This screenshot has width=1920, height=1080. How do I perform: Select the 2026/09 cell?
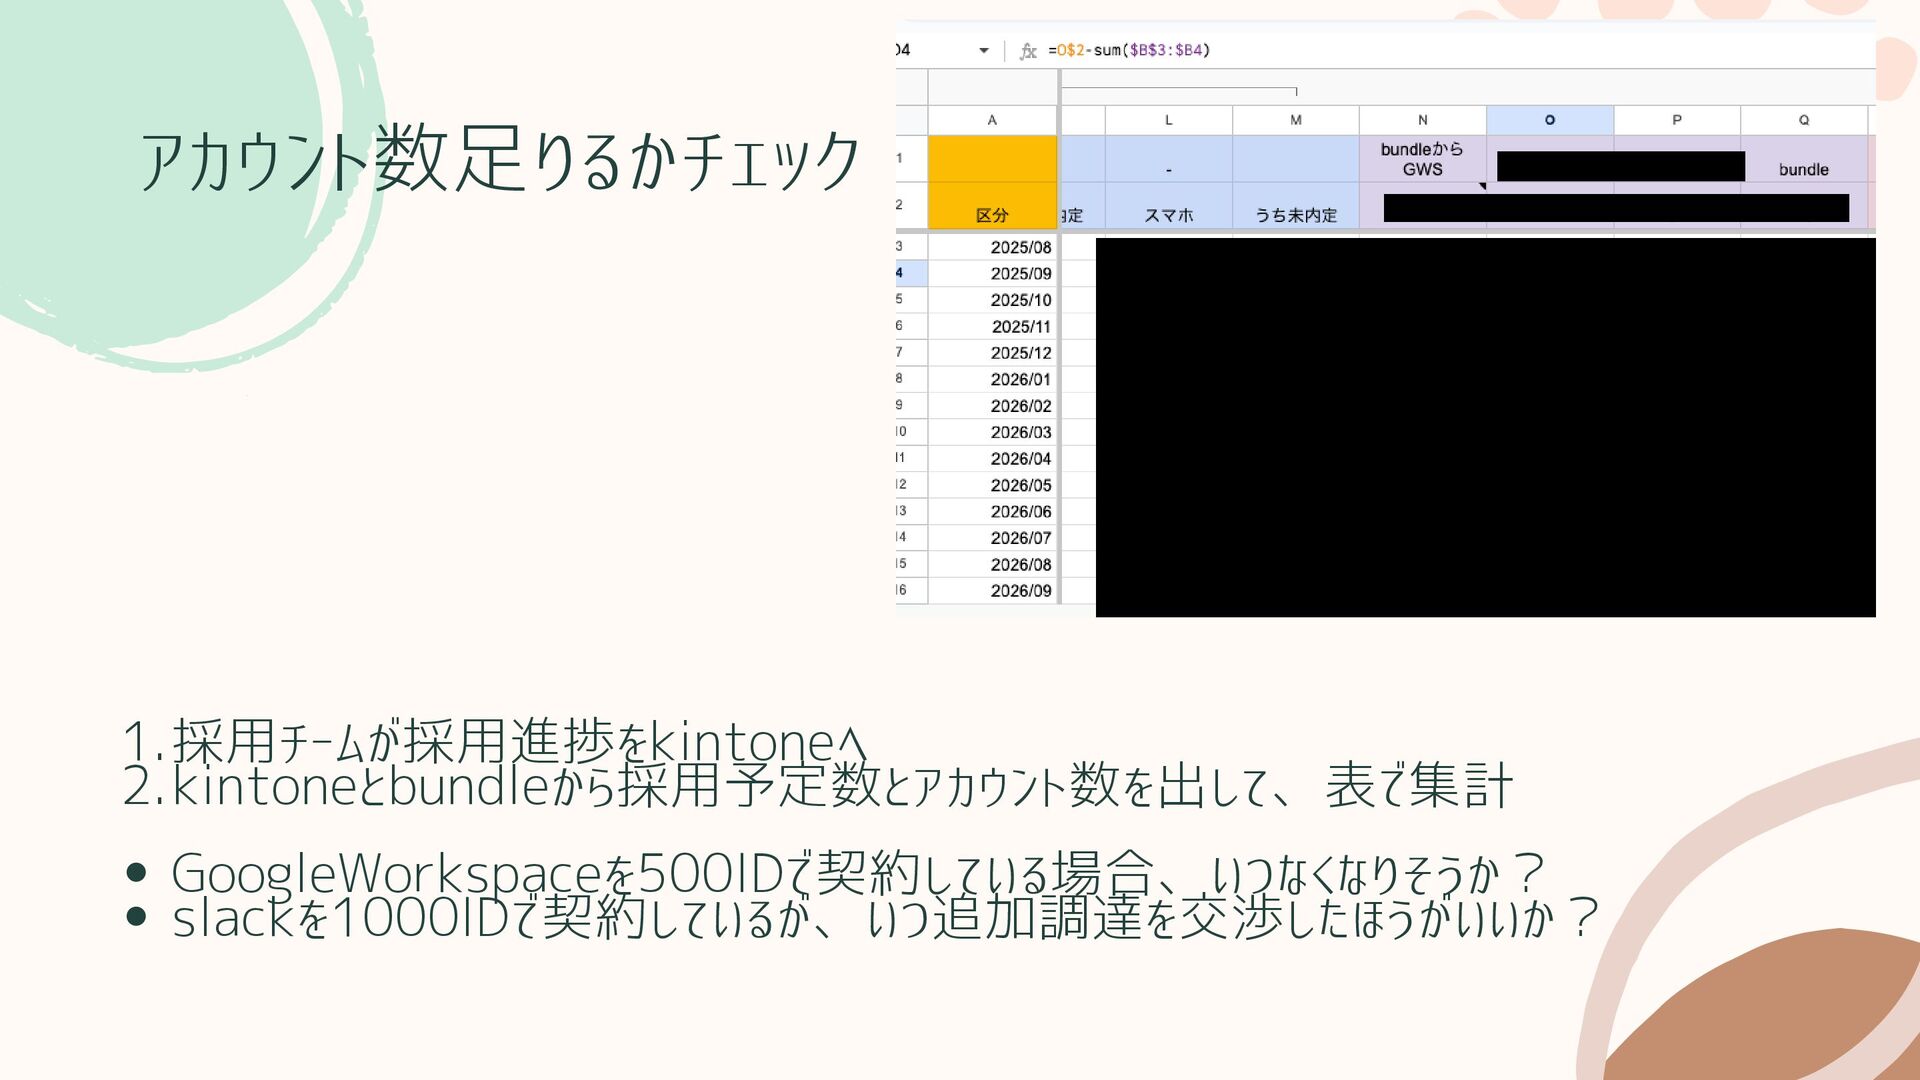[992, 591]
